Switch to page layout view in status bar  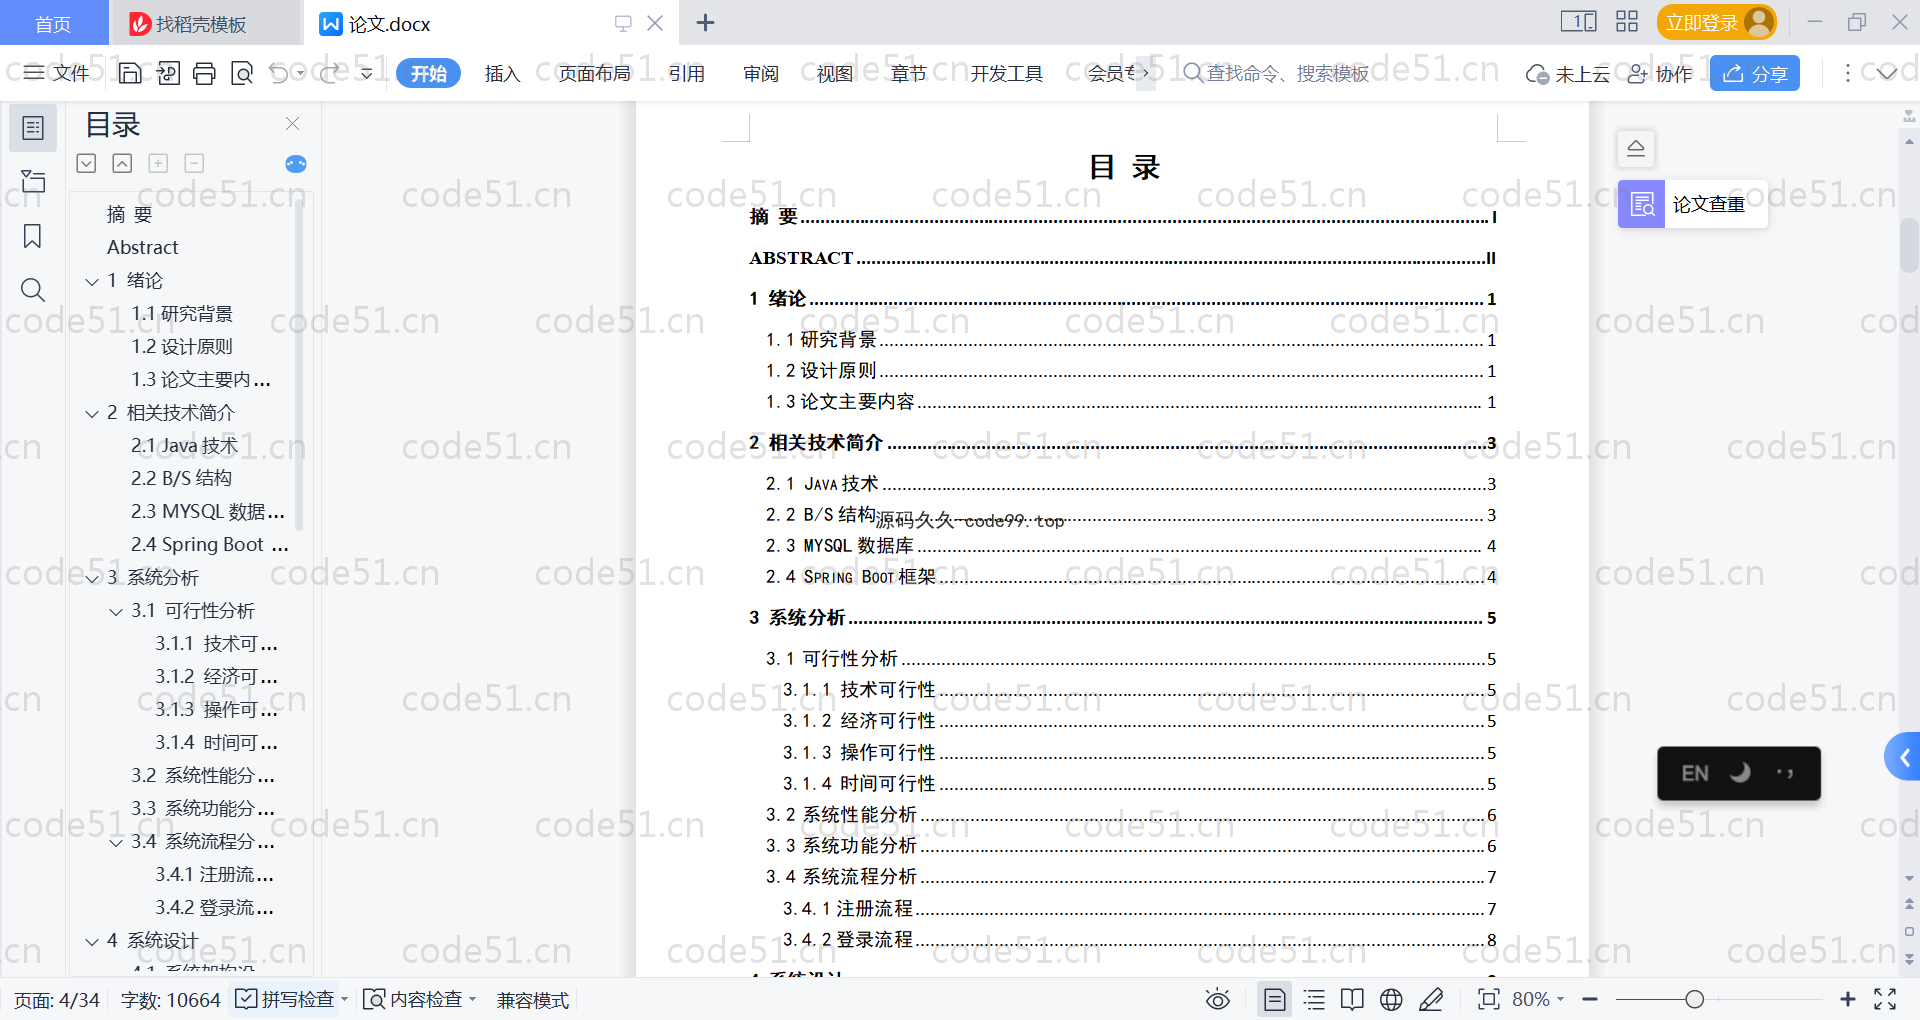1275,999
